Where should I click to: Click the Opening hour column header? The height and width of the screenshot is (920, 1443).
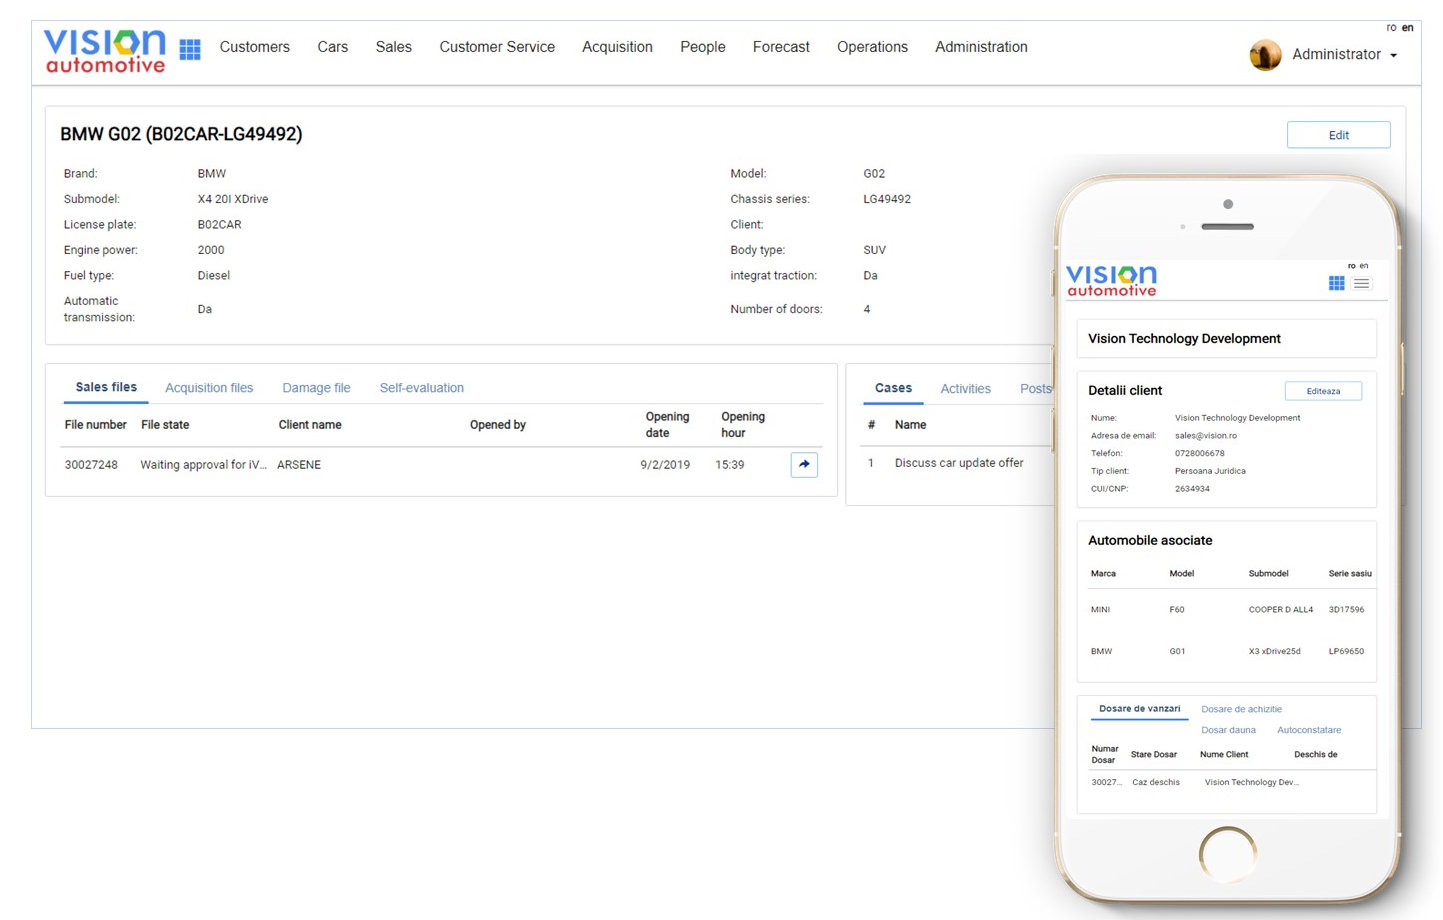pyautogui.click(x=743, y=425)
